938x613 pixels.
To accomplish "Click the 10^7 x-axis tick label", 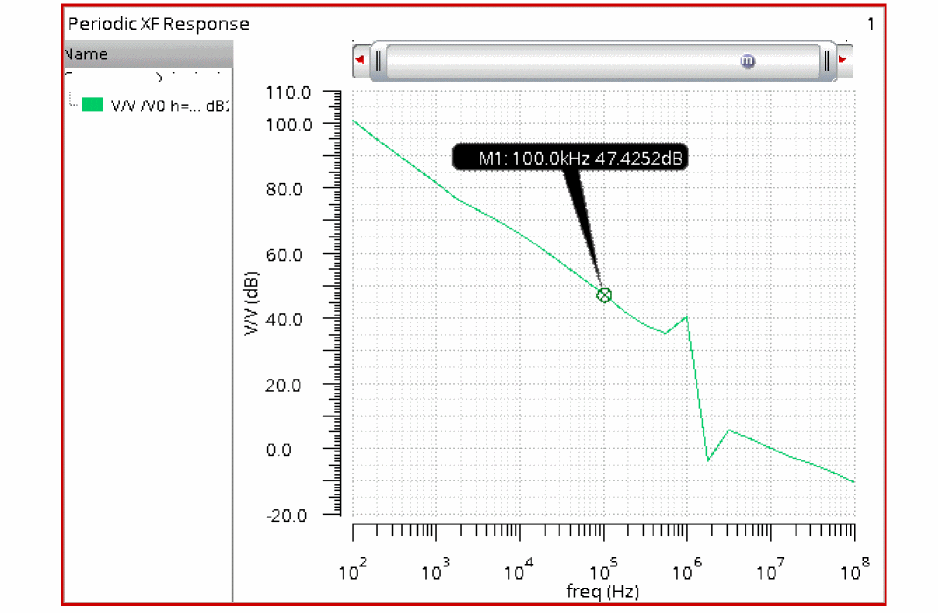I will click(x=770, y=569).
